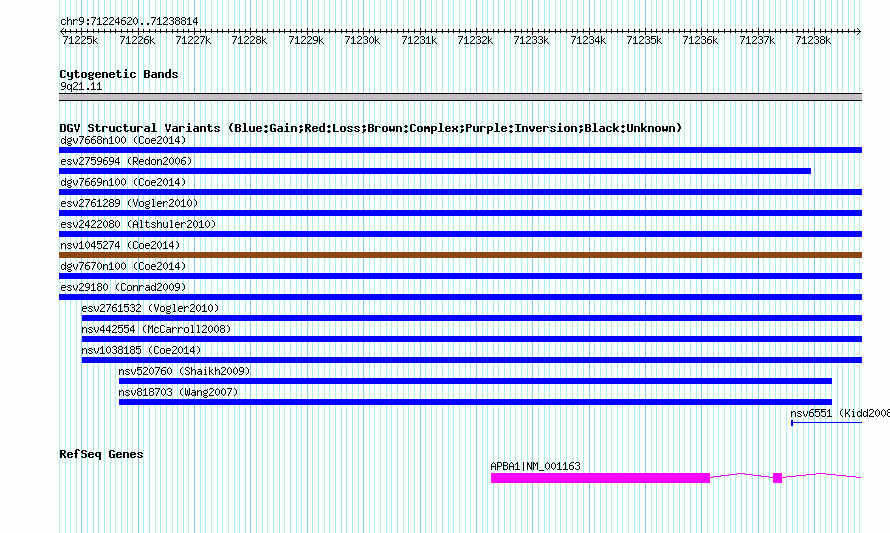
Task: Click the 71233k ruler tick label
Action: pos(531,40)
